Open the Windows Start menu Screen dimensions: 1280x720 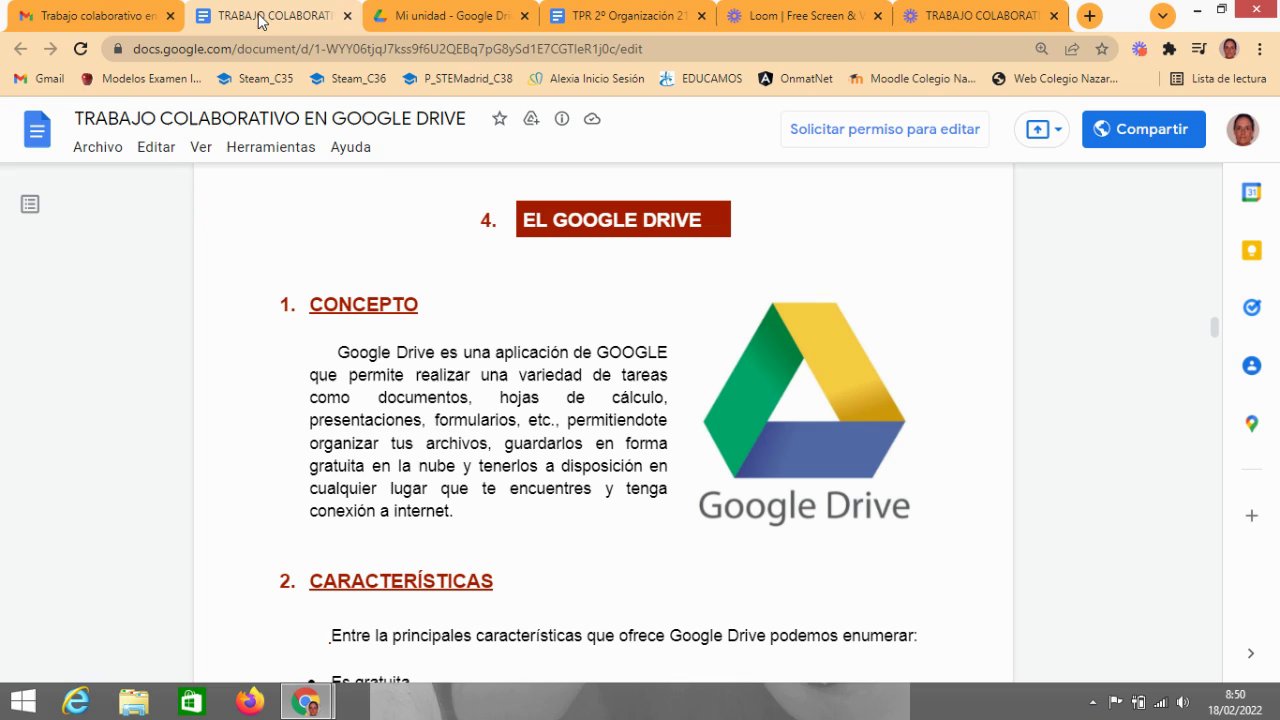pos(22,701)
